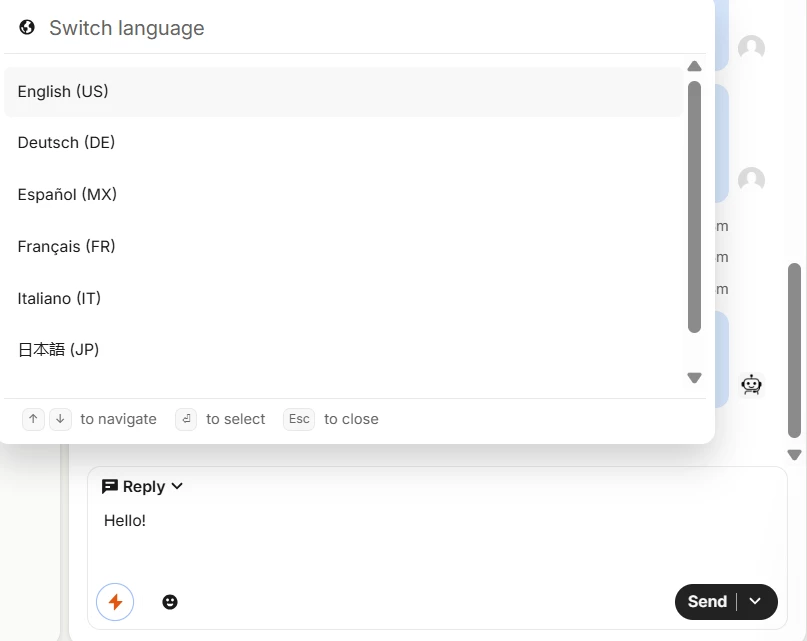Send the reply message

click(x=707, y=602)
